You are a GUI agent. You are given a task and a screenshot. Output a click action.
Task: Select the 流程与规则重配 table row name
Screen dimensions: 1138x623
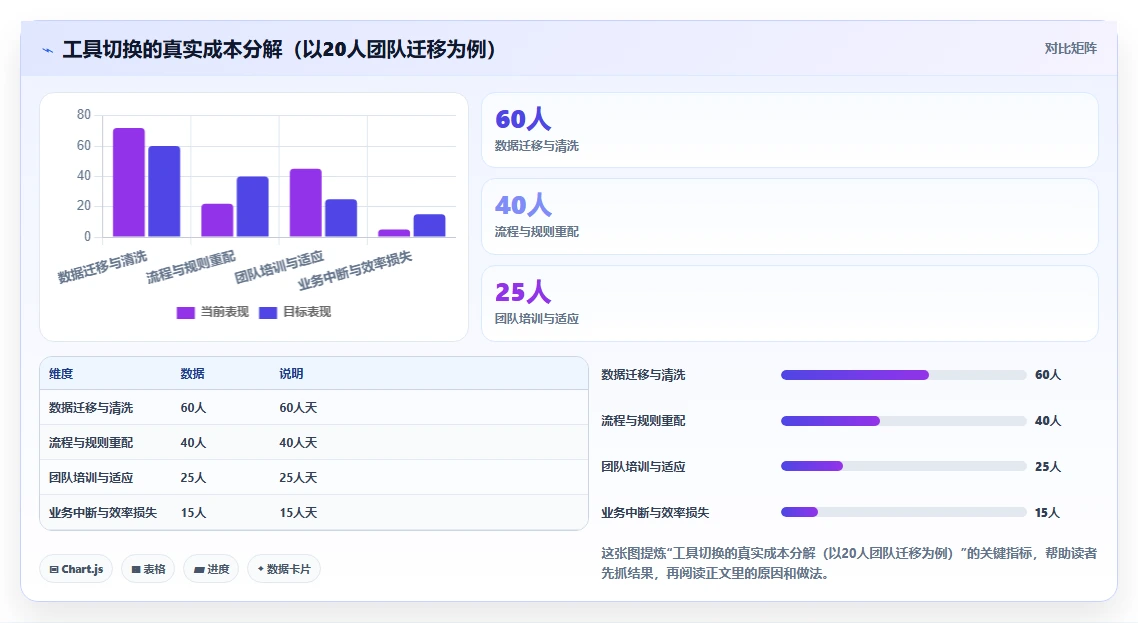[91, 443]
